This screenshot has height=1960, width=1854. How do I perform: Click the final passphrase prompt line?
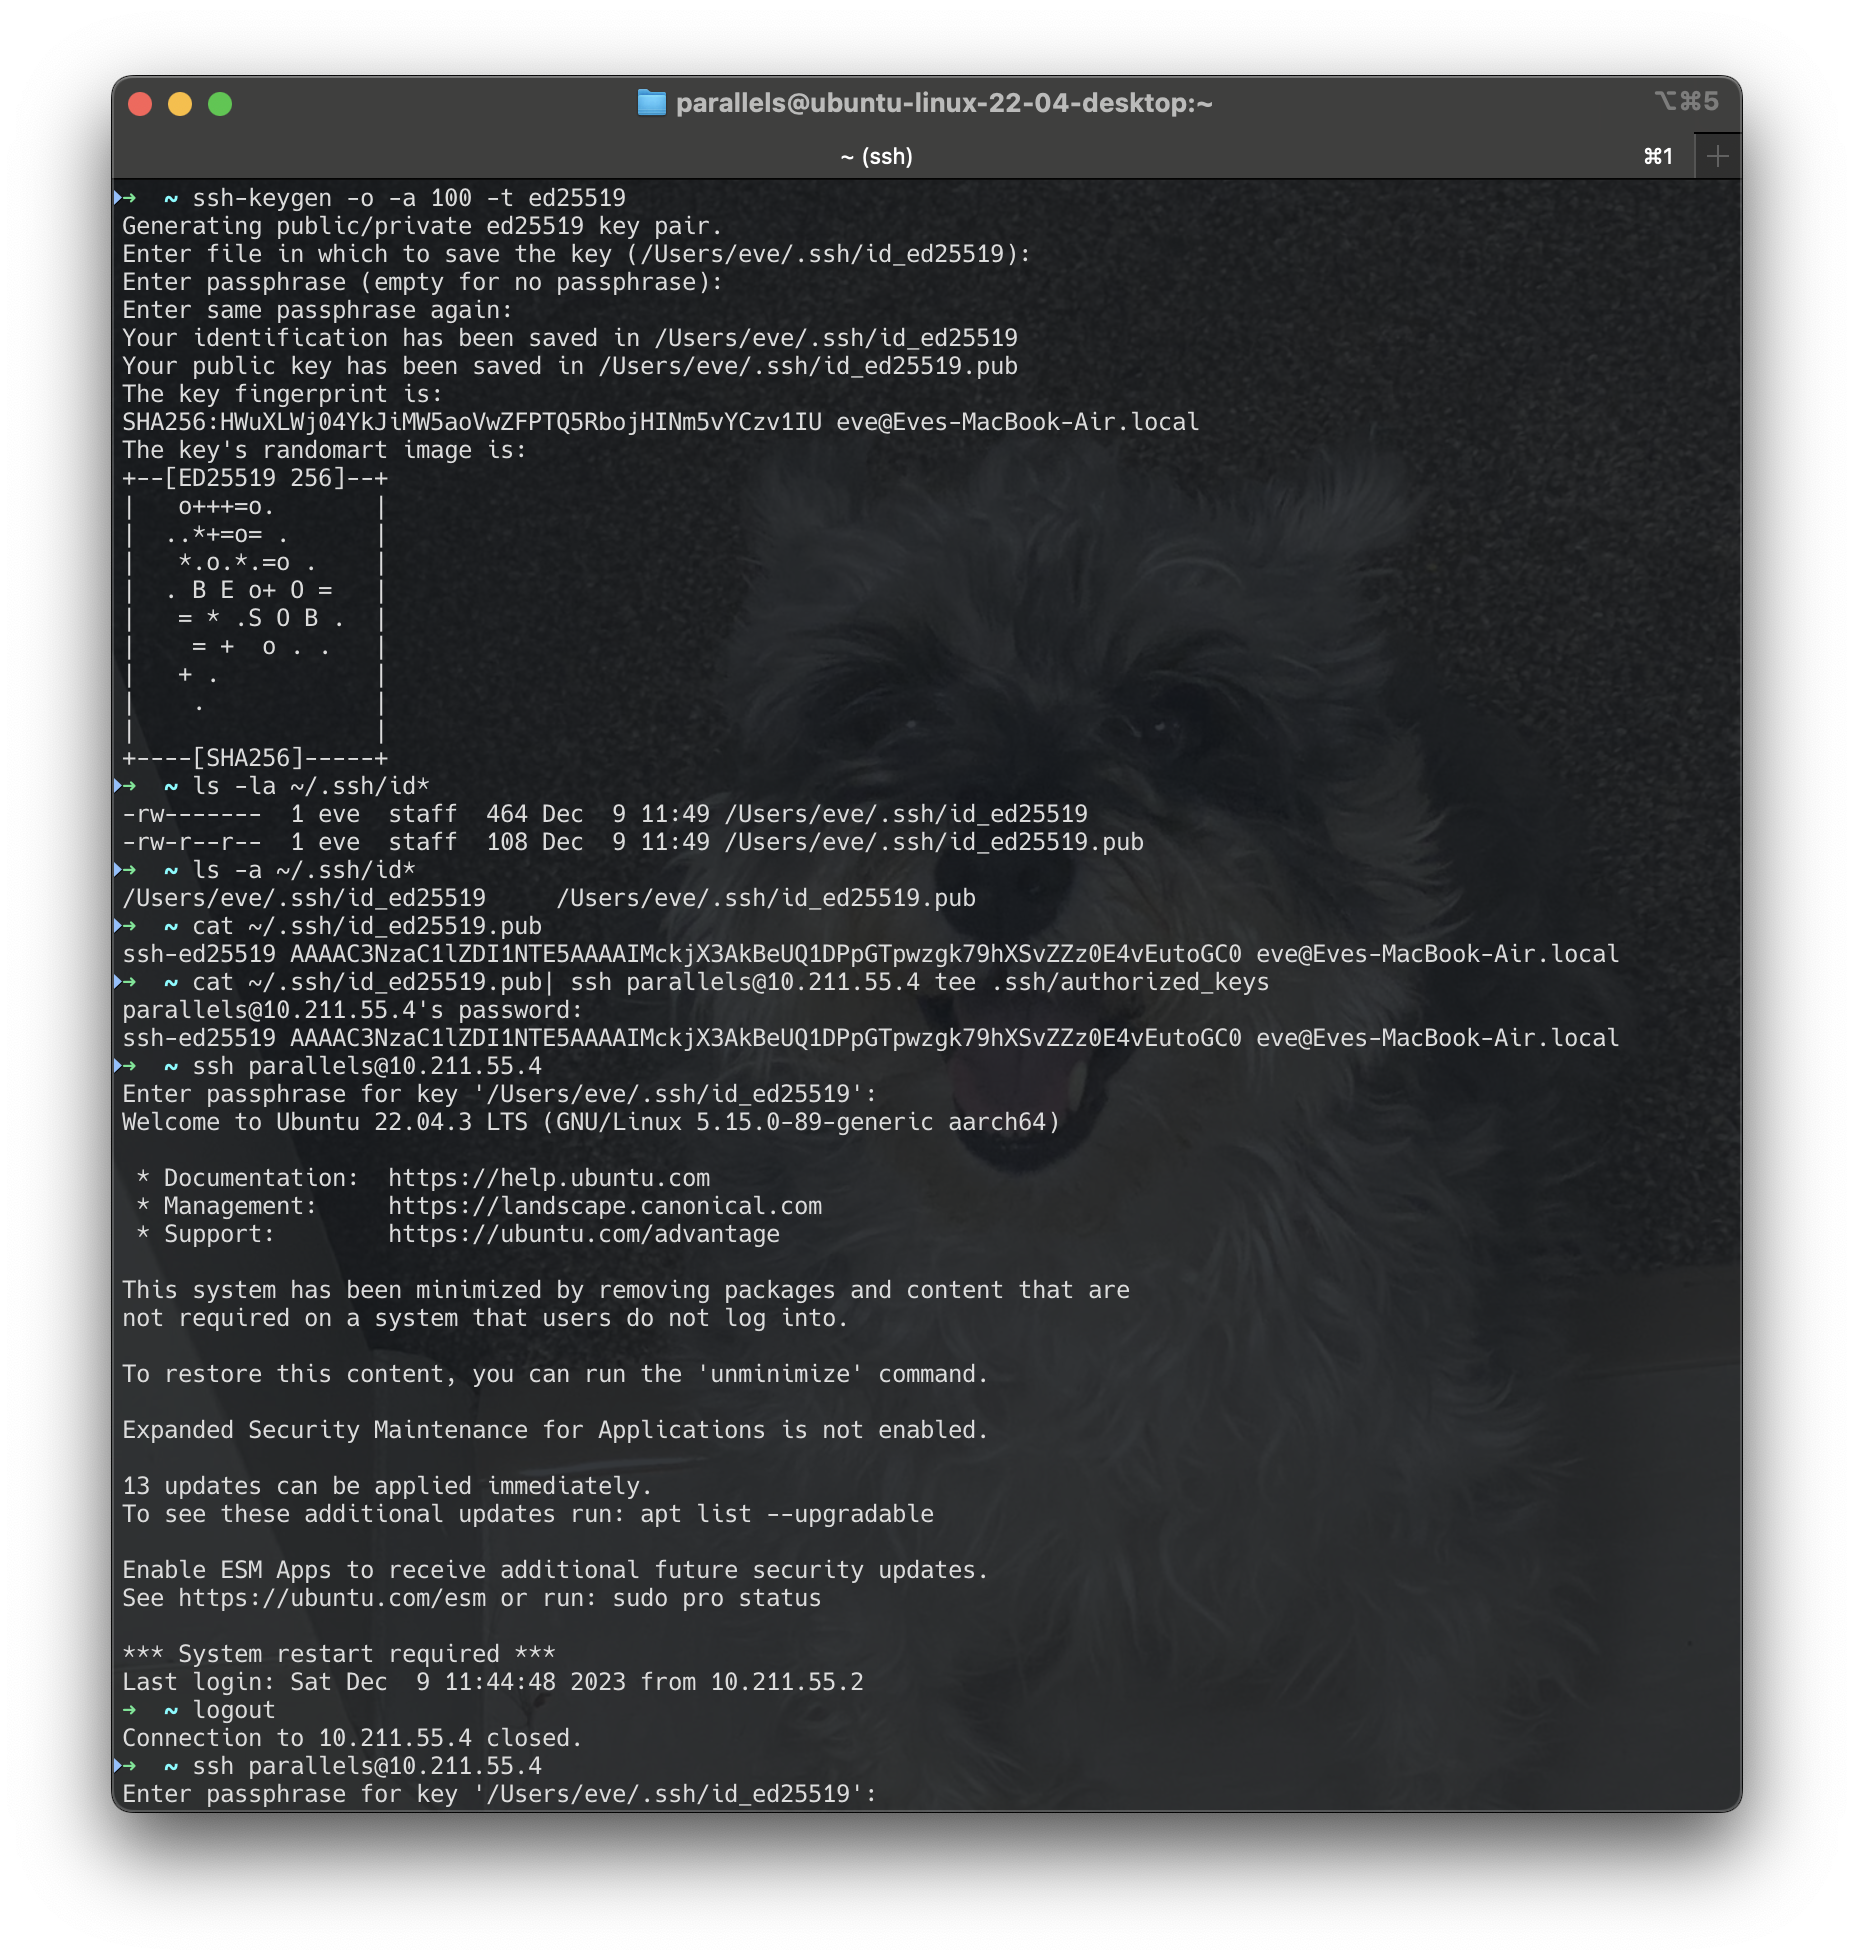(x=498, y=1794)
